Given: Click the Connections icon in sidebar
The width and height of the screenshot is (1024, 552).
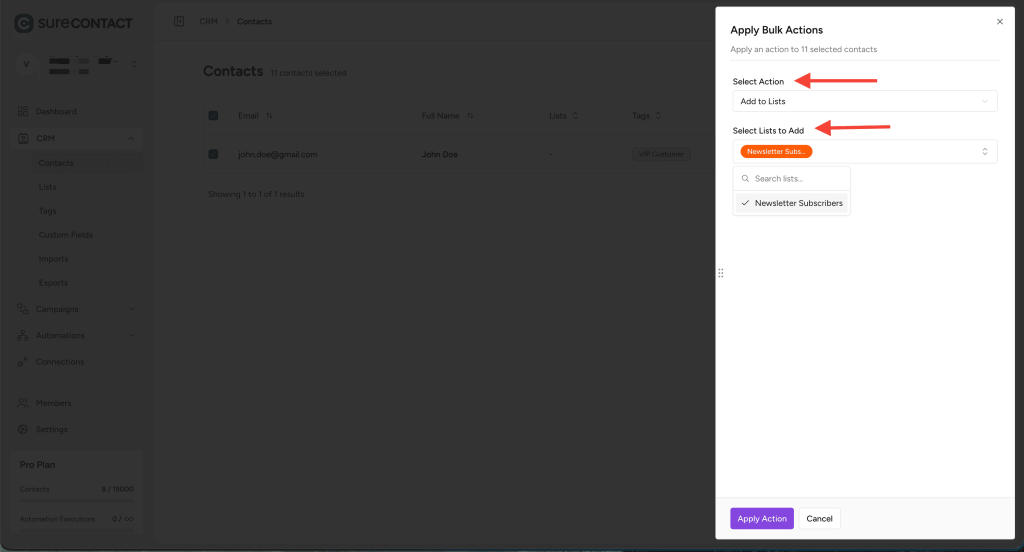Looking at the screenshot, I should point(23,362).
